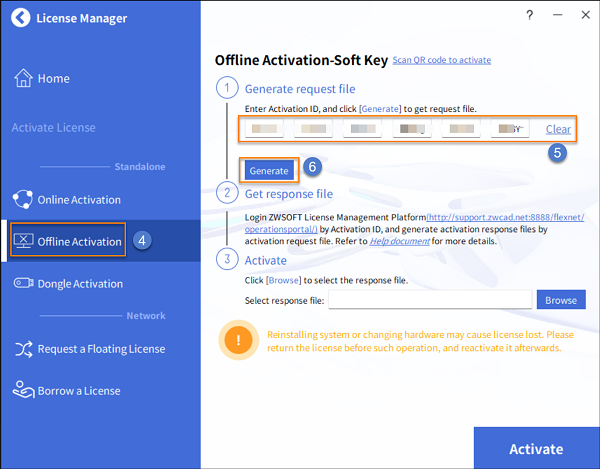Click the second Activation ID field
Image resolution: width=600 pixels, height=469 pixels.
(x=313, y=129)
